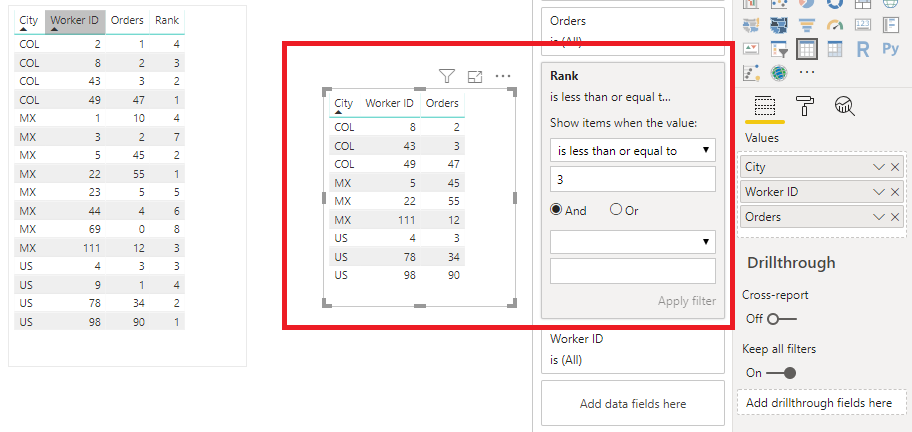Expand the Orders filter card
Image resolution: width=912 pixels, height=432 pixels.
pos(633,30)
